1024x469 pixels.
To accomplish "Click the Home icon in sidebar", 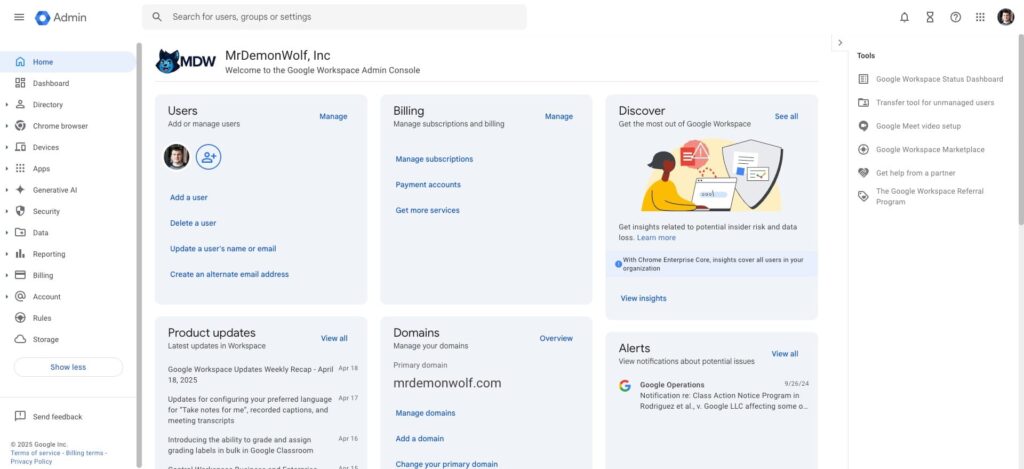I will coord(20,62).
